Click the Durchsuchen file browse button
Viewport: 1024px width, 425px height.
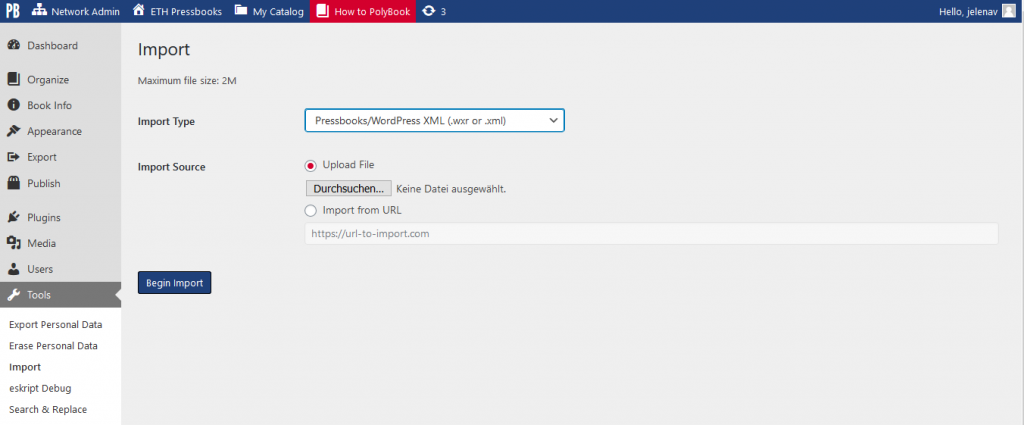(348, 189)
